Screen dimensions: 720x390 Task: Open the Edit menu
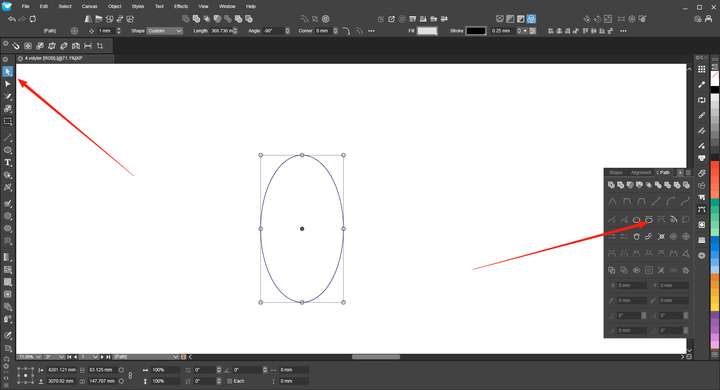point(44,6)
